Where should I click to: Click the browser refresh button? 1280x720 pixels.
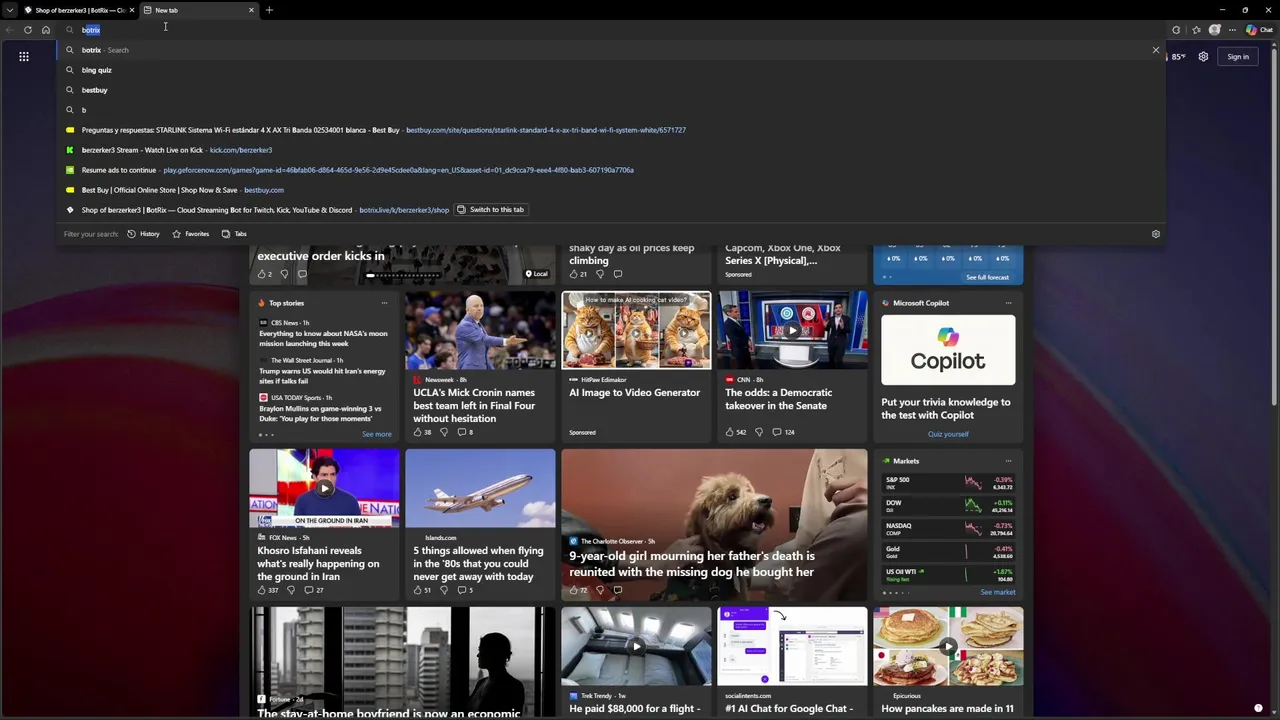[28, 30]
